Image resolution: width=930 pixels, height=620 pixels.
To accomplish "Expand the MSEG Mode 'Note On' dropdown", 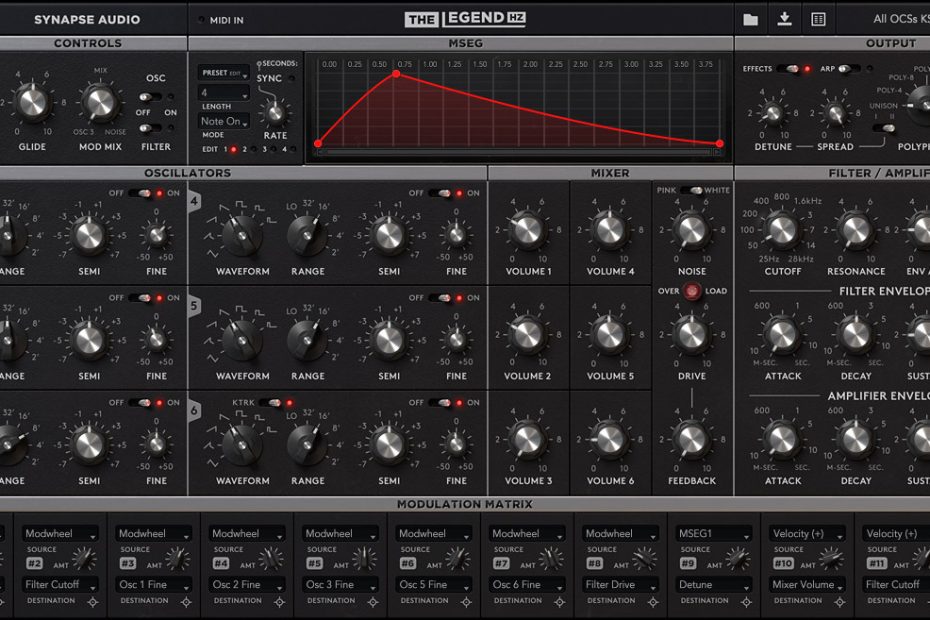I will 223,122.
